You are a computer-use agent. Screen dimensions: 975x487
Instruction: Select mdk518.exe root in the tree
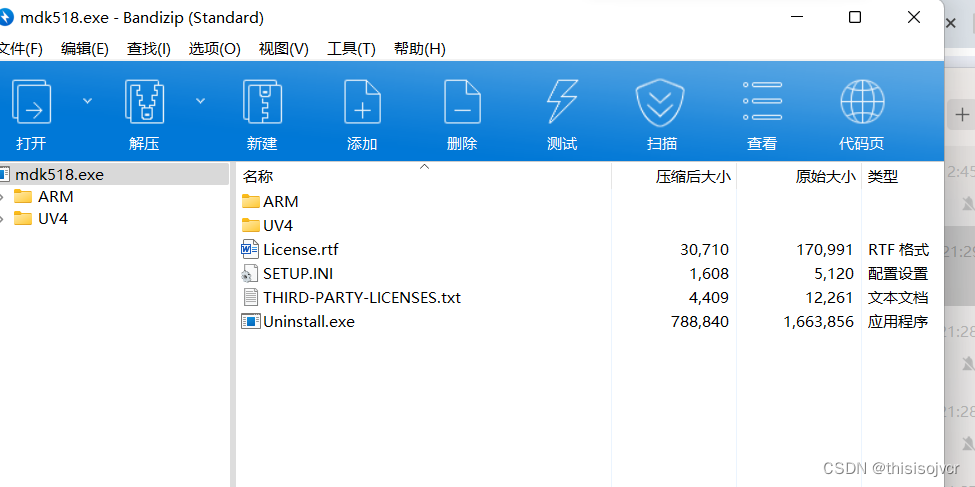[114, 175]
